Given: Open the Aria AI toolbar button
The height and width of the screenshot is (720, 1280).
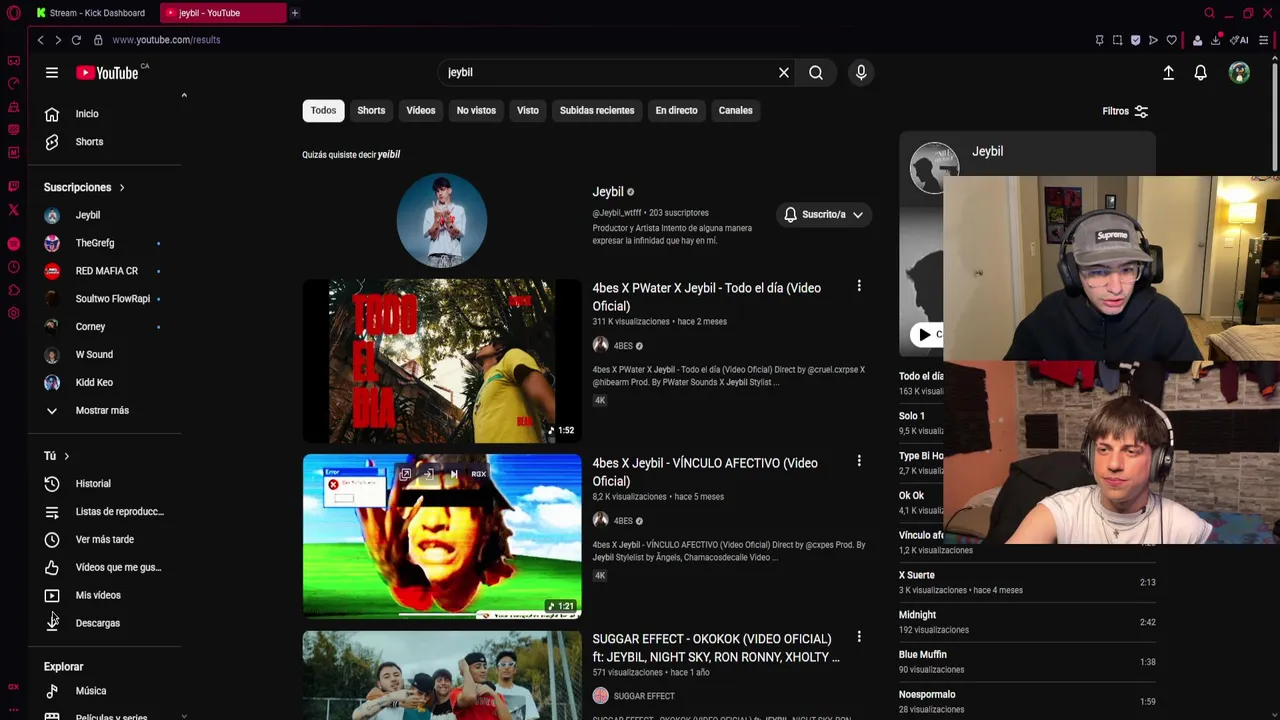Looking at the screenshot, I should 1239,40.
